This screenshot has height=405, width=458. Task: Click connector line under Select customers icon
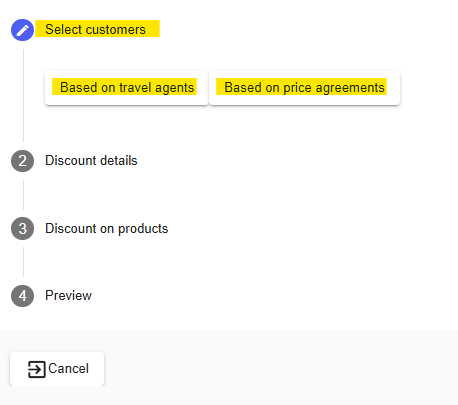[x=23, y=95]
